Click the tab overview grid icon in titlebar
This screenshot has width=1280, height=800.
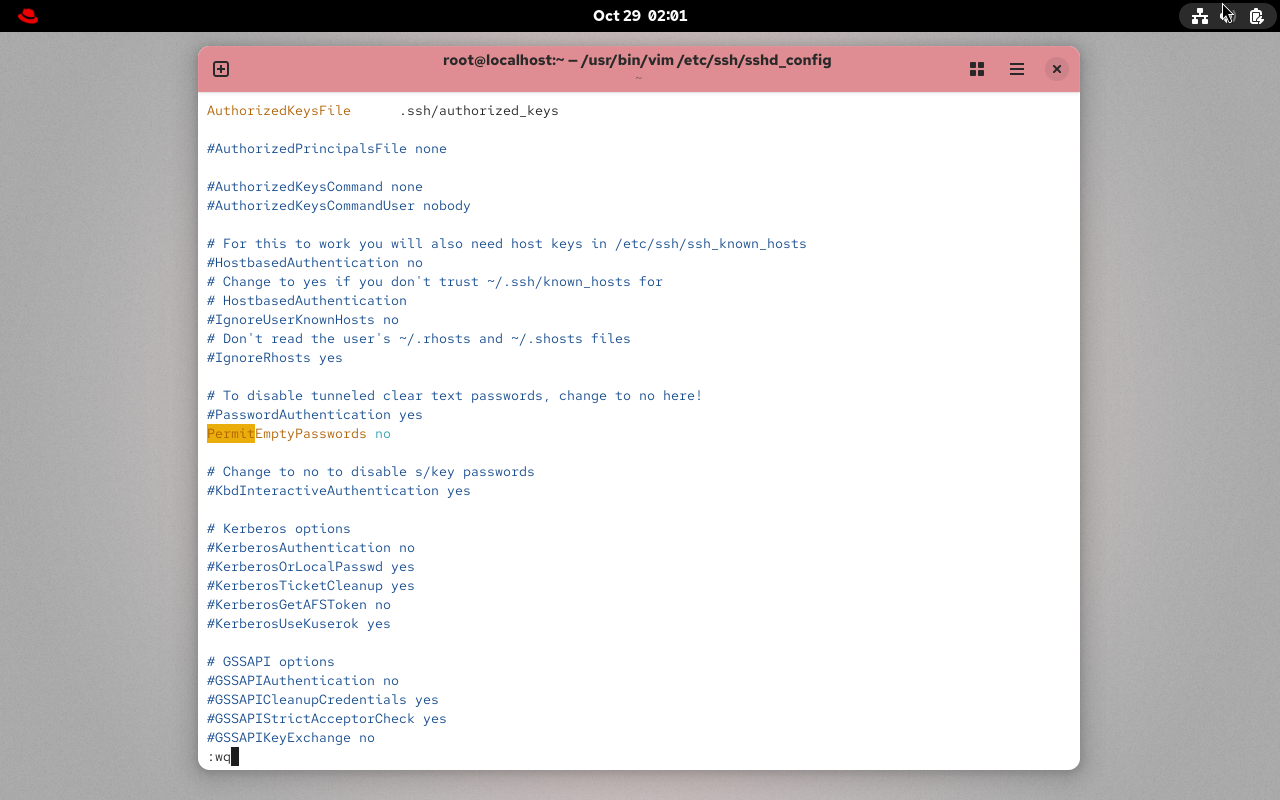(x=977, y=69)
